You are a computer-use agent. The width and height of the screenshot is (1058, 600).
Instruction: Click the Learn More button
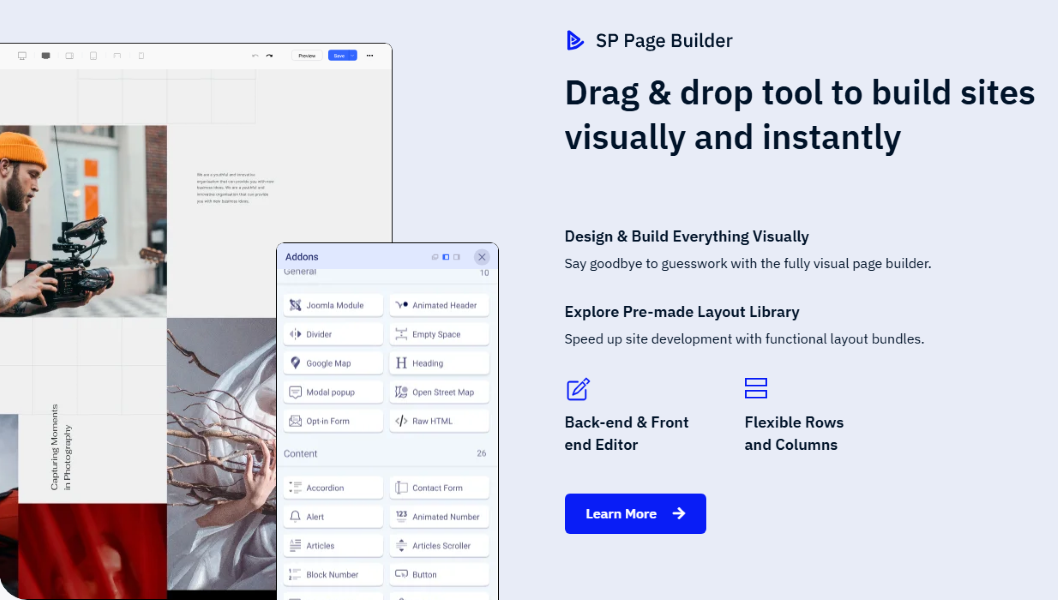coord(635,514)
